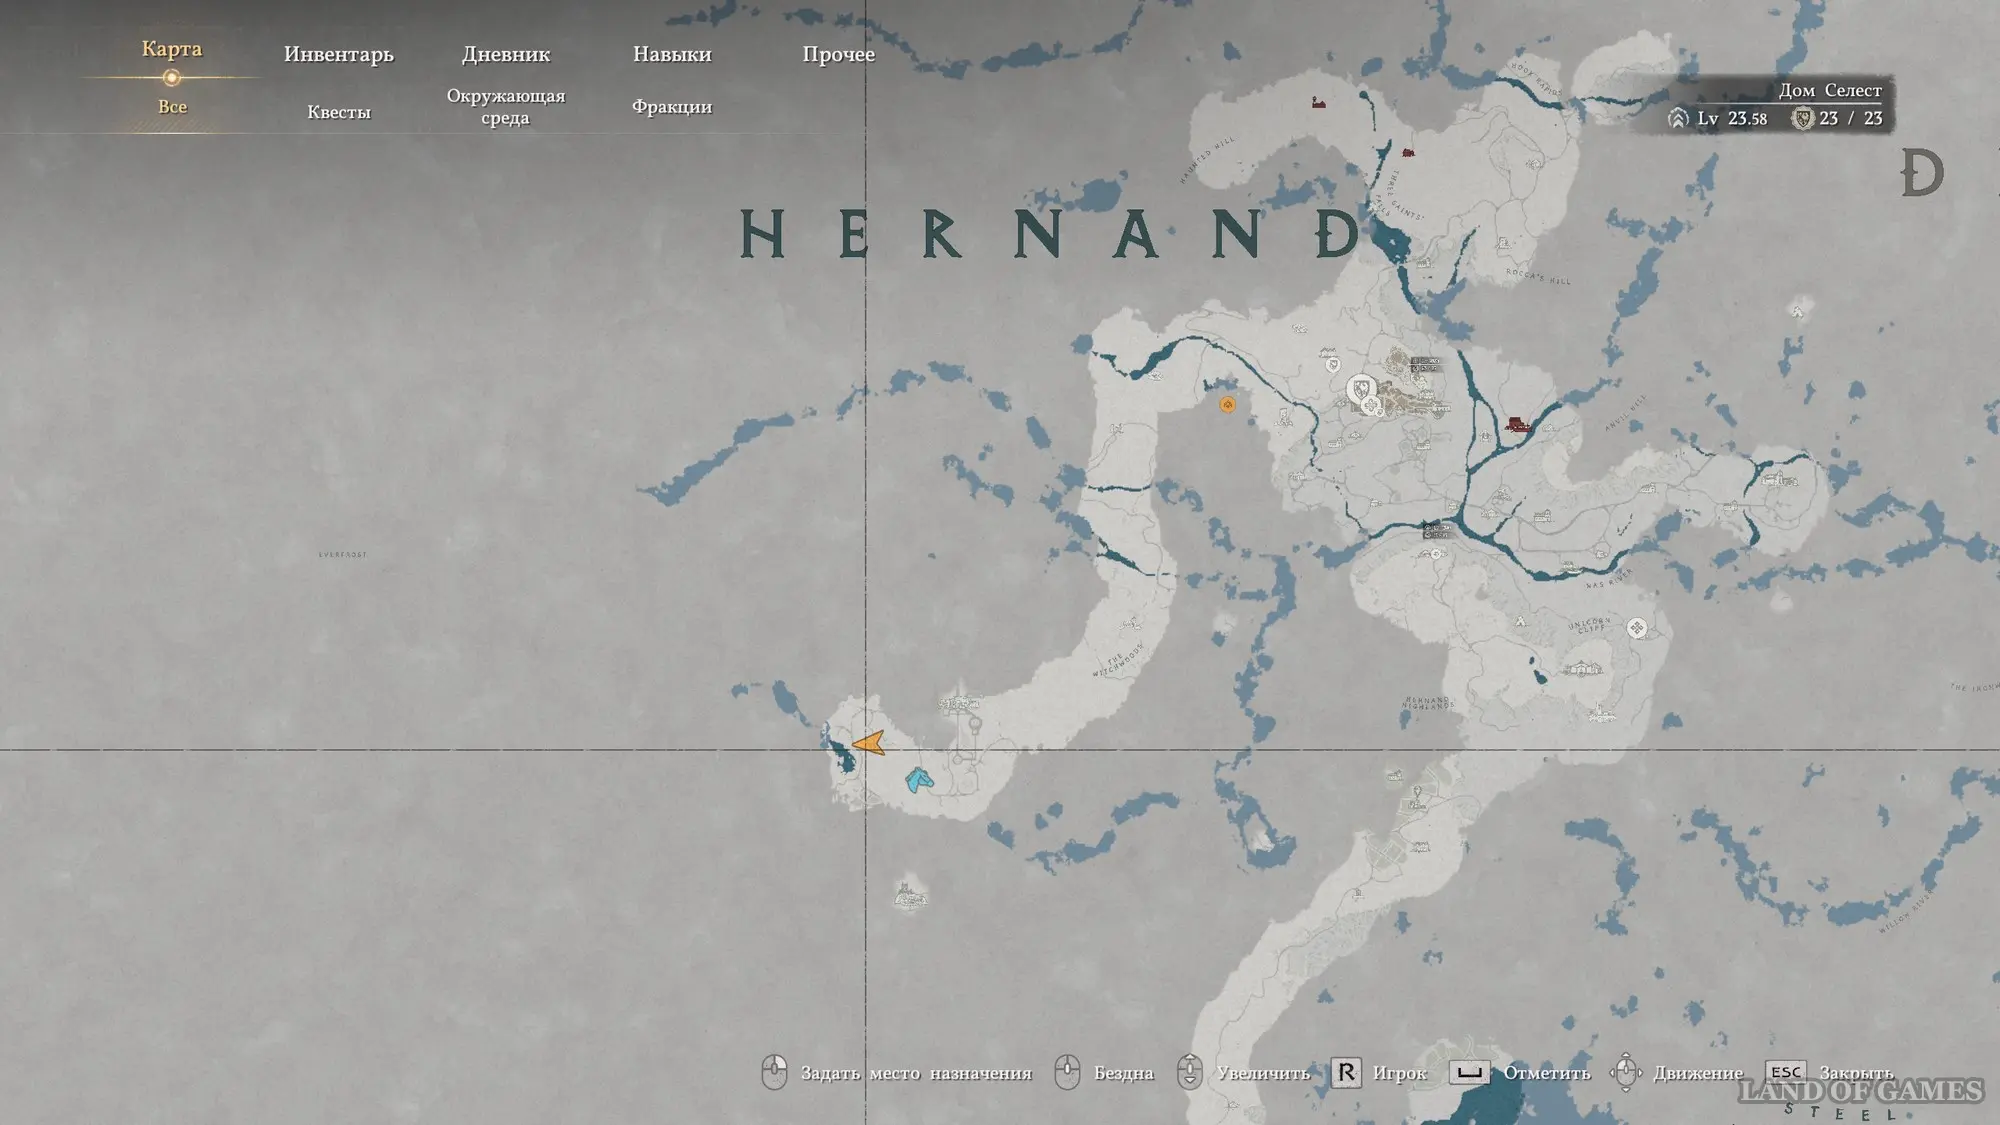Click the orange circular quest marker
The width and height of the screenshot is (2000, 1125).
click(x=1227, y=404)
